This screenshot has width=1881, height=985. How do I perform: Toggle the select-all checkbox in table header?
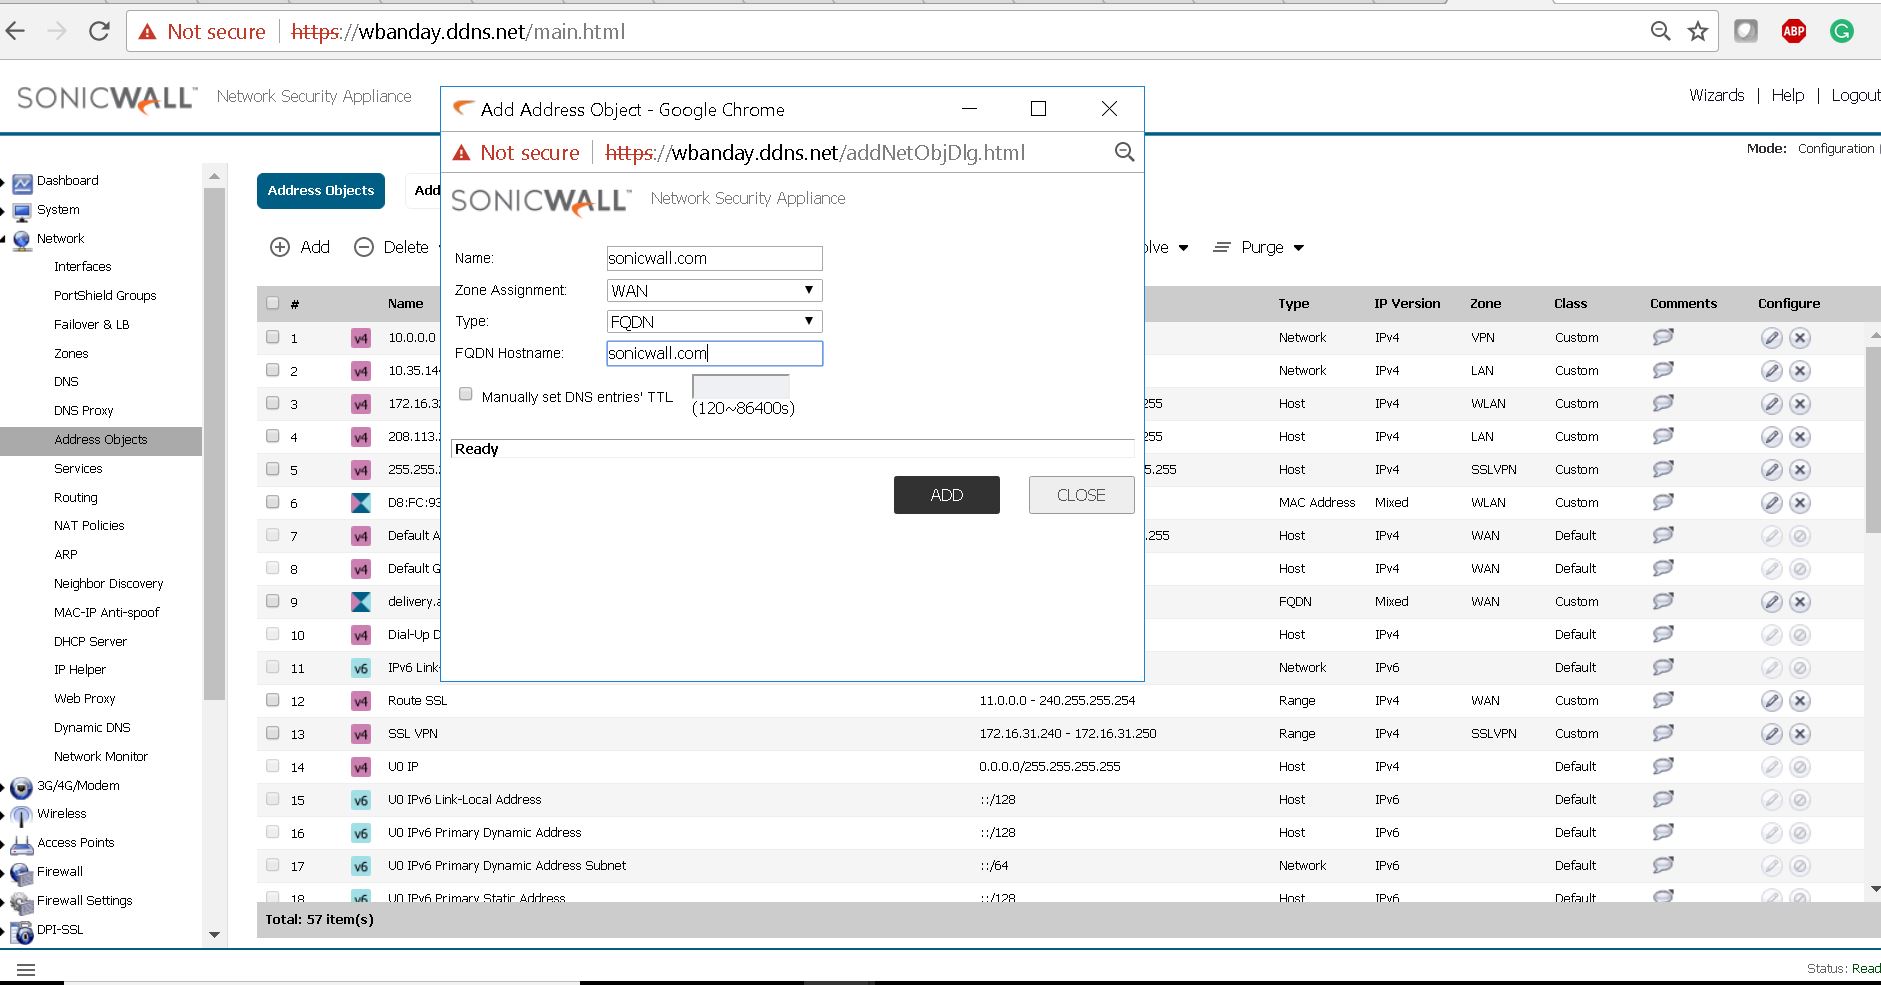[x=273, y=303]
